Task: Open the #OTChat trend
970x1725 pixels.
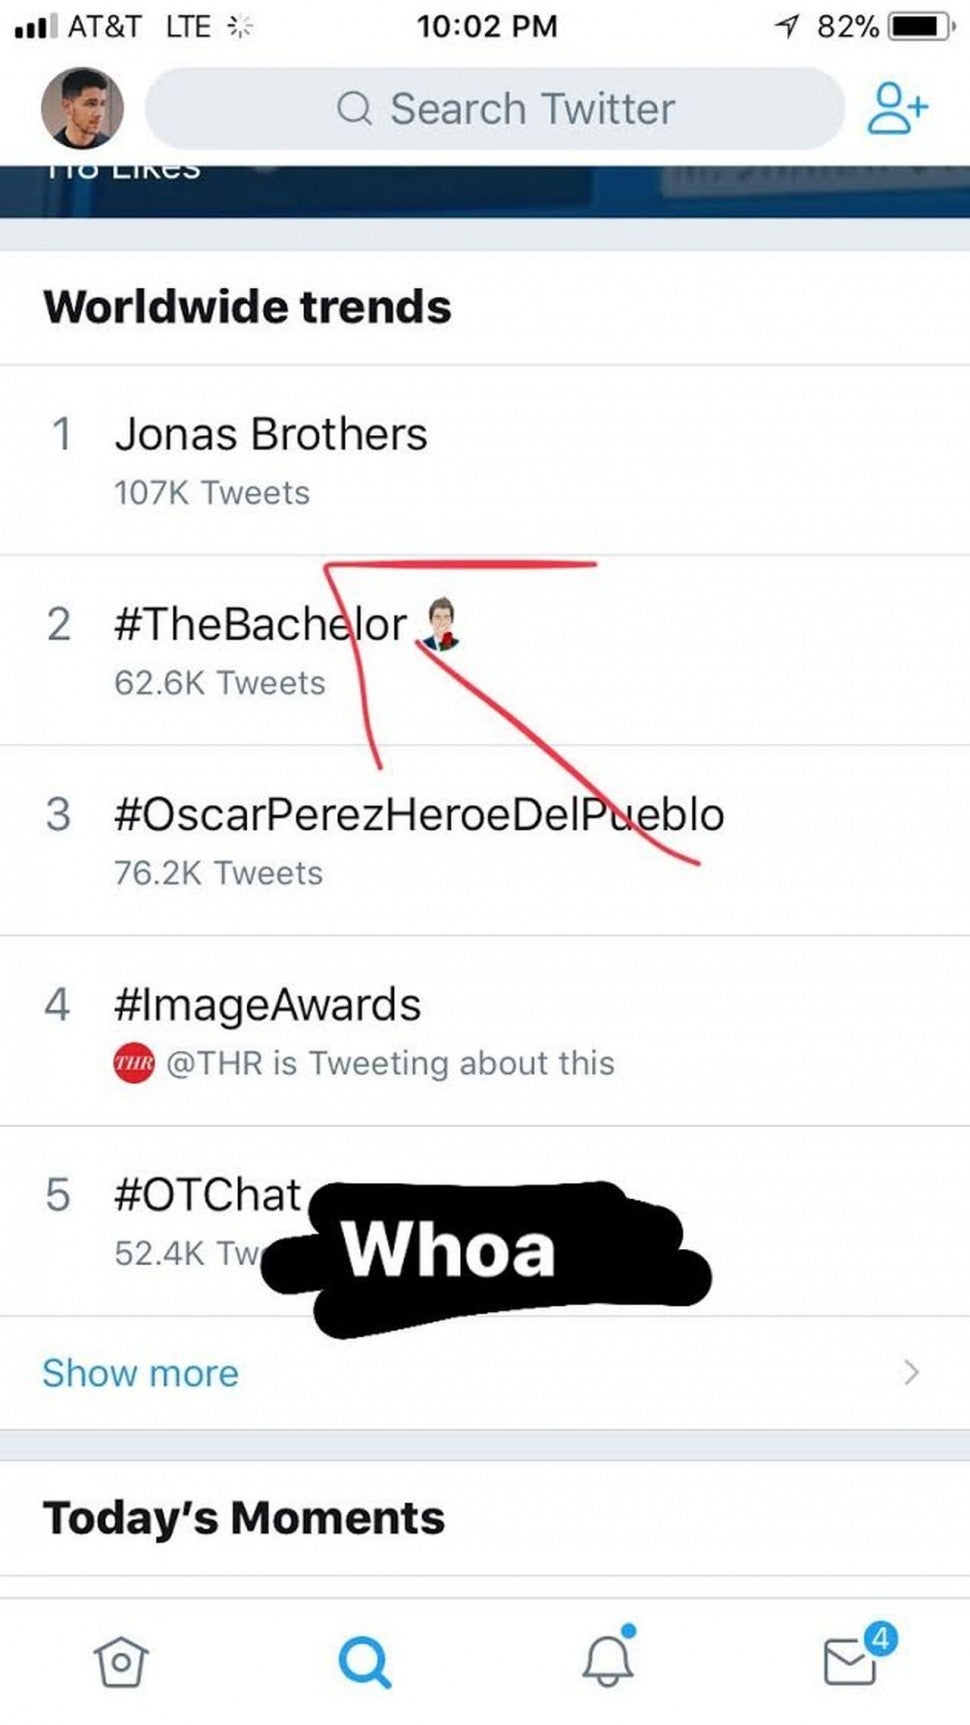Action: pos(207,1195)
